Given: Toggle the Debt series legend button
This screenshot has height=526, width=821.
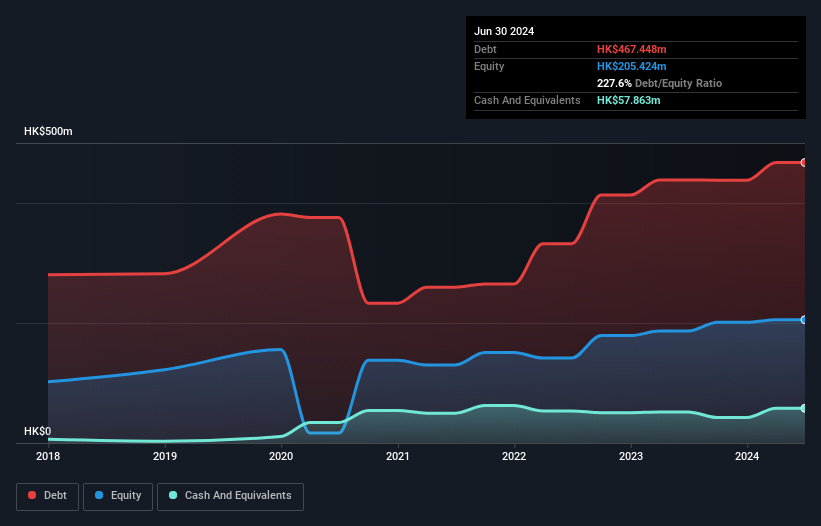Looking at the screenshot, I should pos(47,496).
